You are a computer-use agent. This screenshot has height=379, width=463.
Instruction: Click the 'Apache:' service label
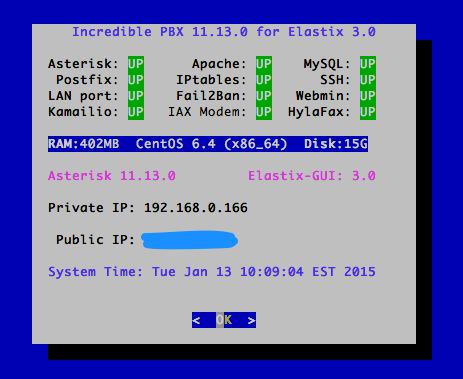click(219, 64)
